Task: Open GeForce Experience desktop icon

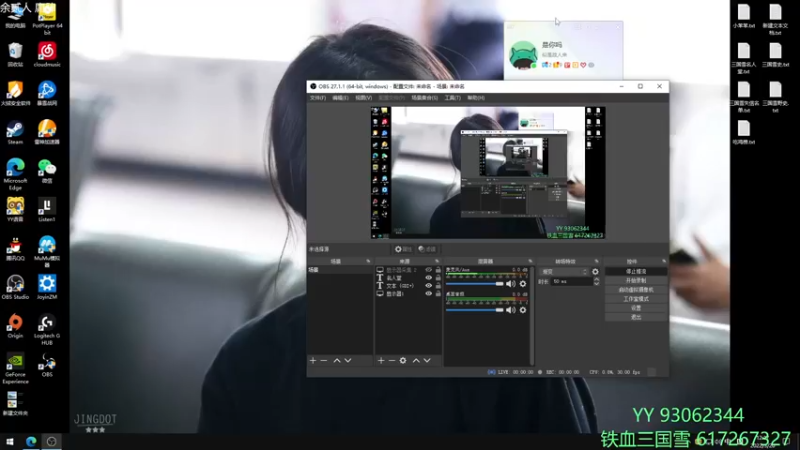Action: tap(15, 369)
